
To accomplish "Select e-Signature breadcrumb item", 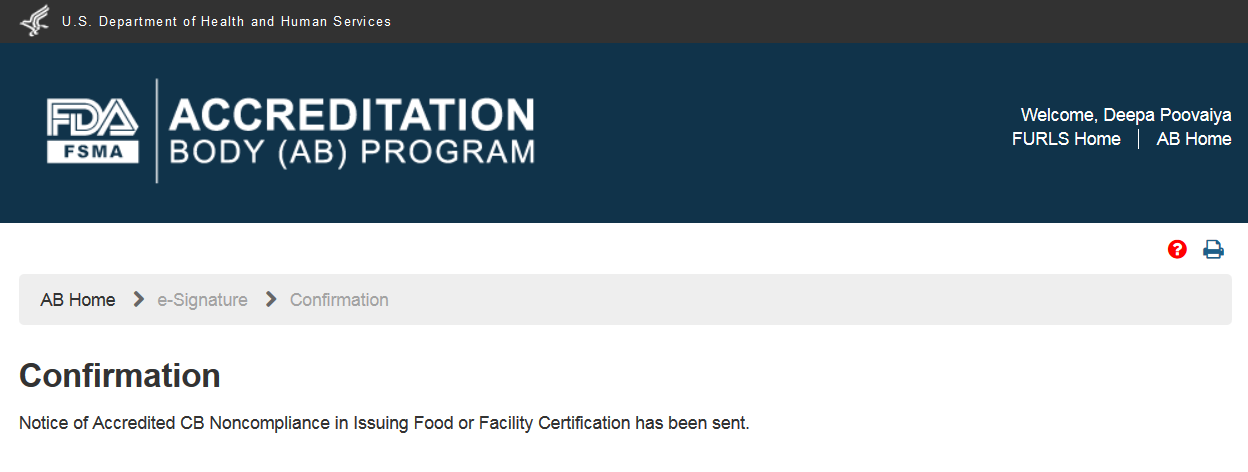I will [x=203, y=300].
